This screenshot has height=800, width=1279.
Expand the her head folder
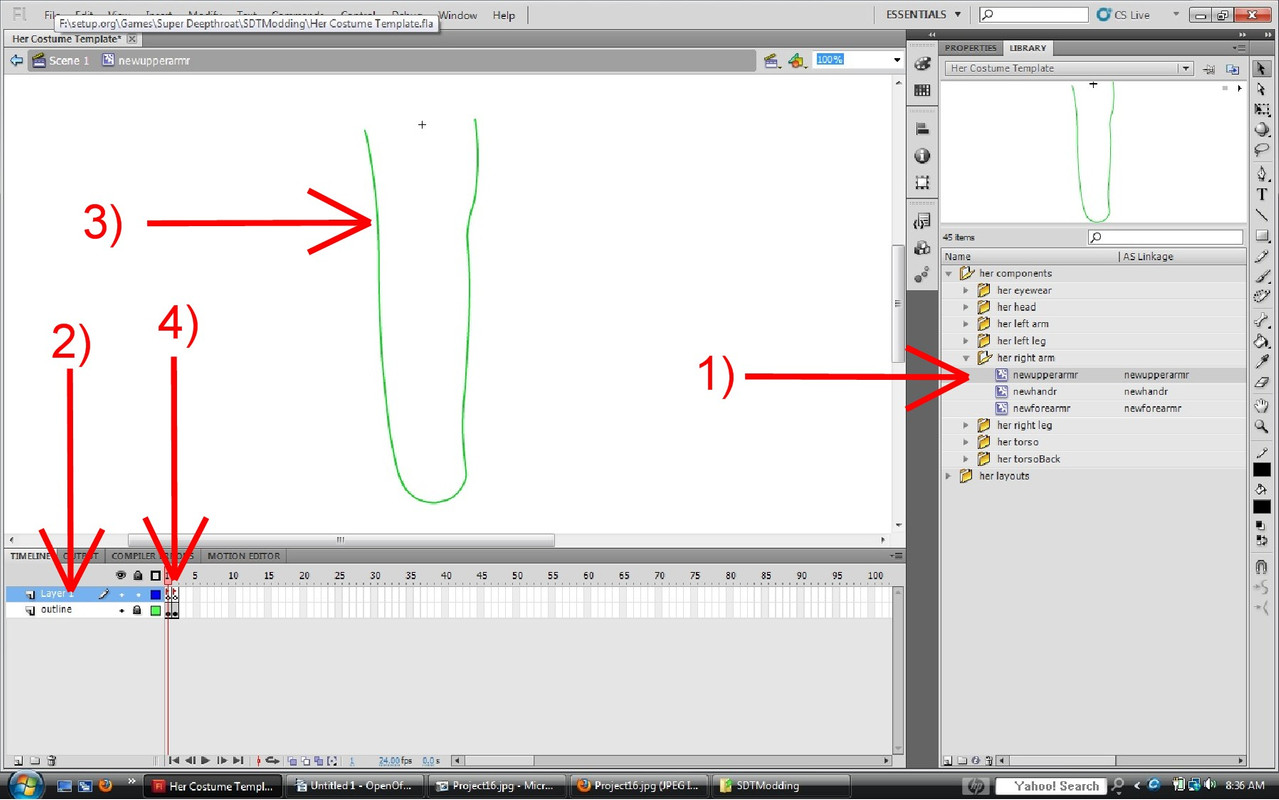(x=966, y=307)
